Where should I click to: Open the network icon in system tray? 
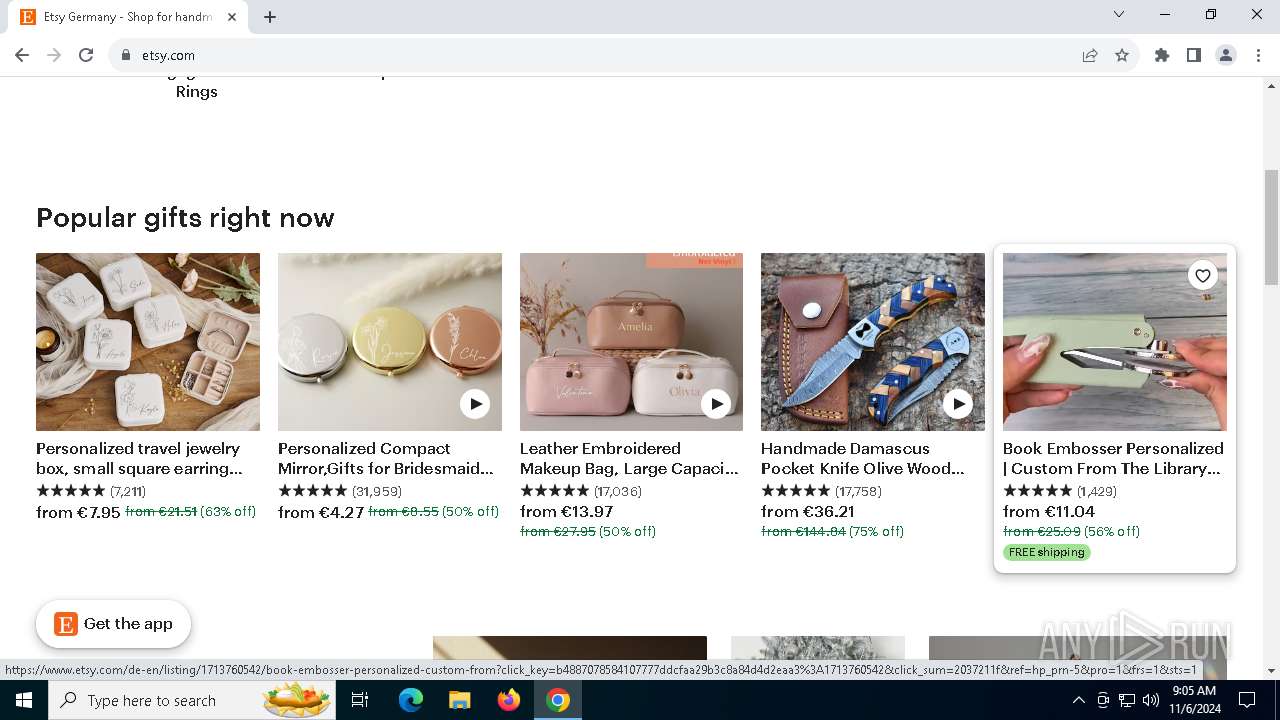click(x=1126, y=700)
